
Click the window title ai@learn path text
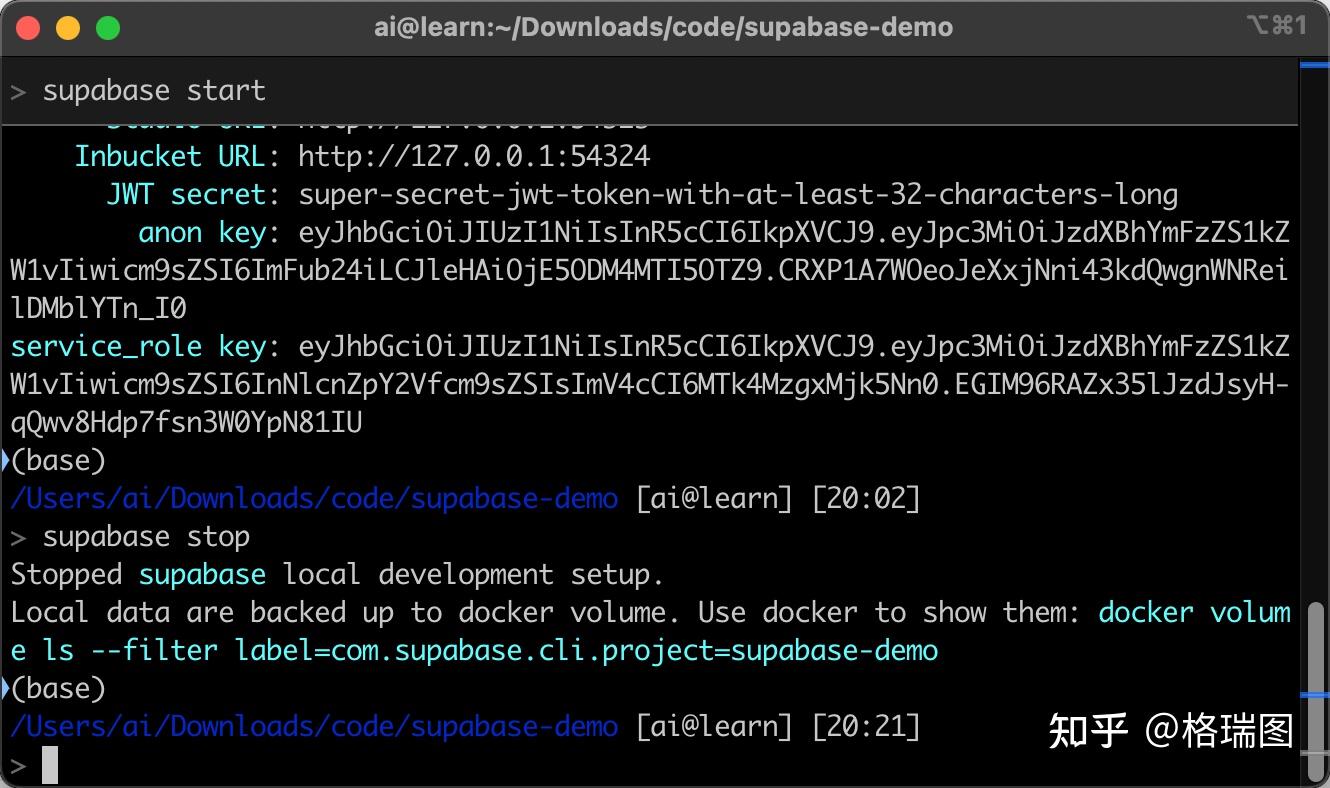[663, 27]
